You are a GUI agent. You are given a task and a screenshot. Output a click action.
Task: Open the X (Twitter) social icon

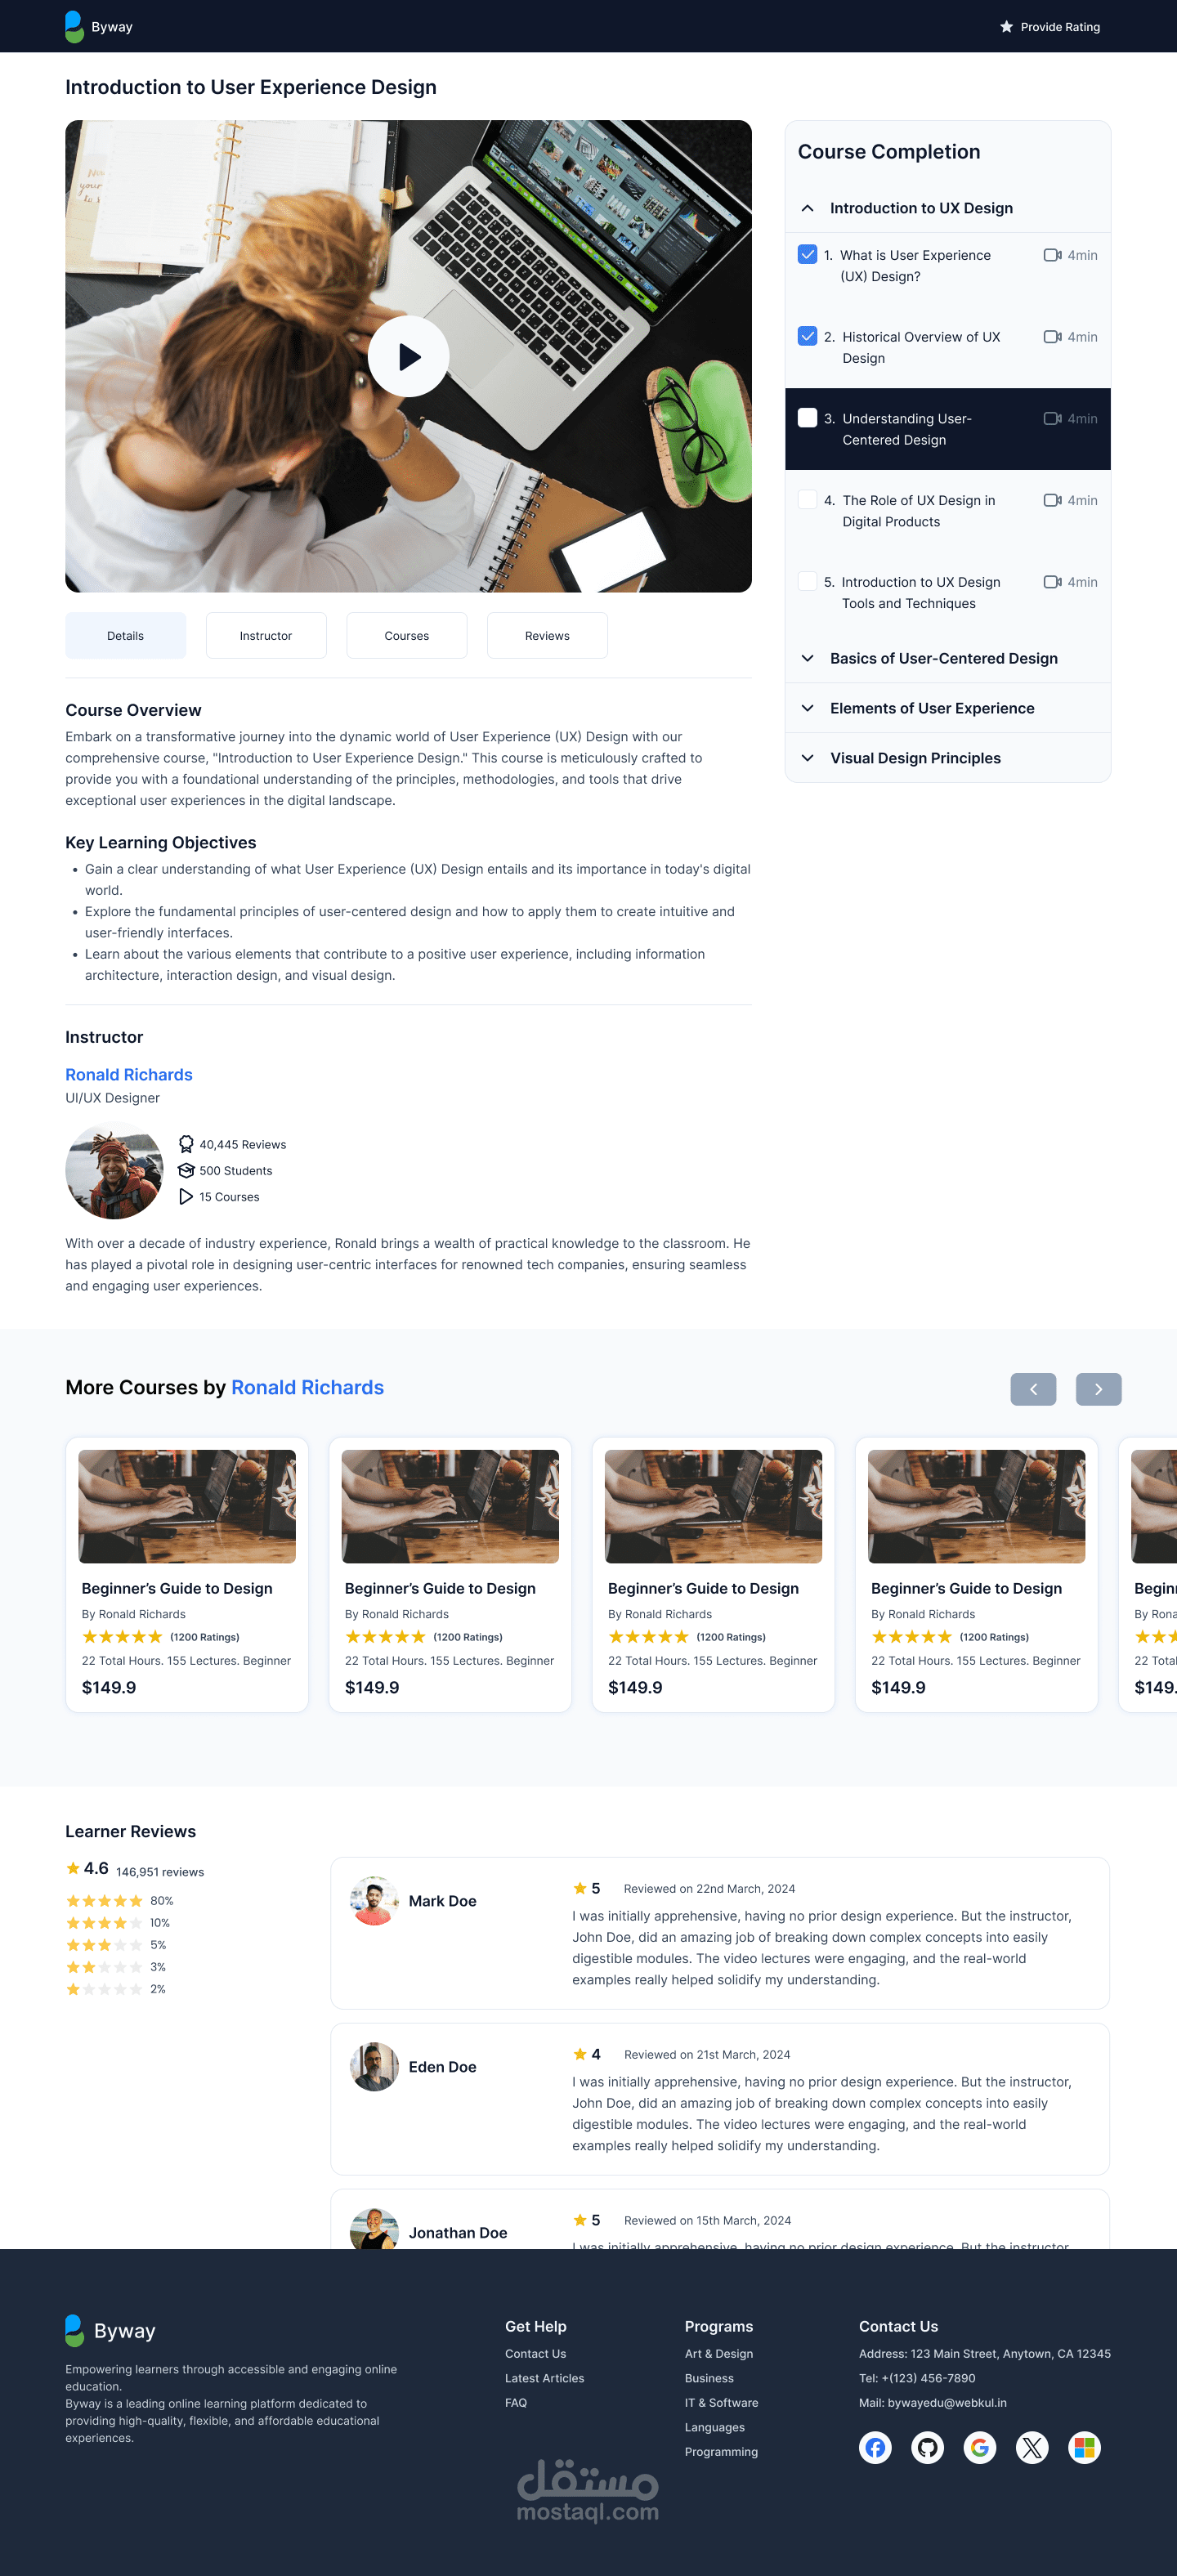[1032, 2447]
